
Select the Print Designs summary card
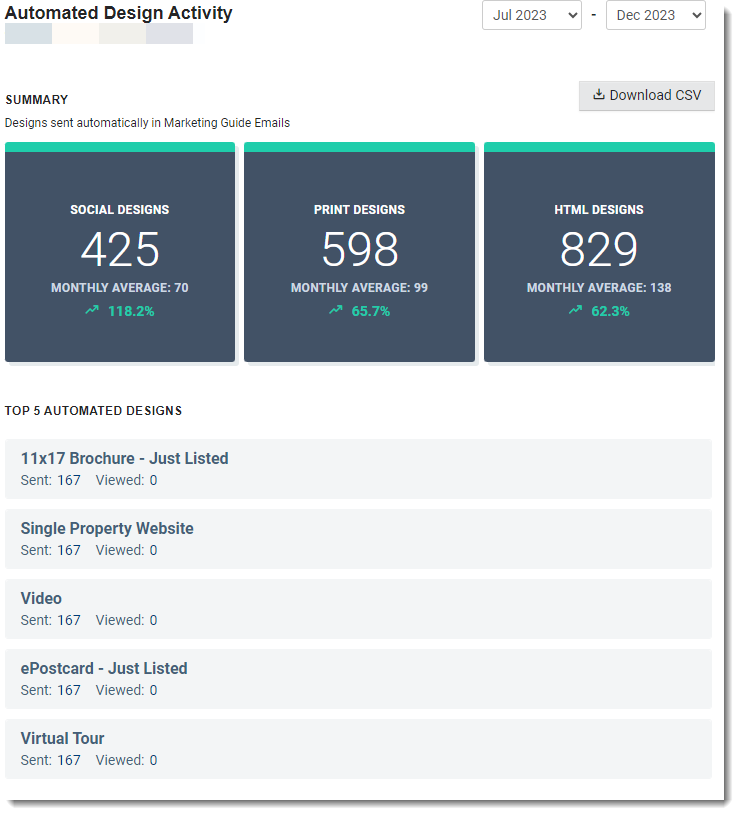click(x=359, y=255)
